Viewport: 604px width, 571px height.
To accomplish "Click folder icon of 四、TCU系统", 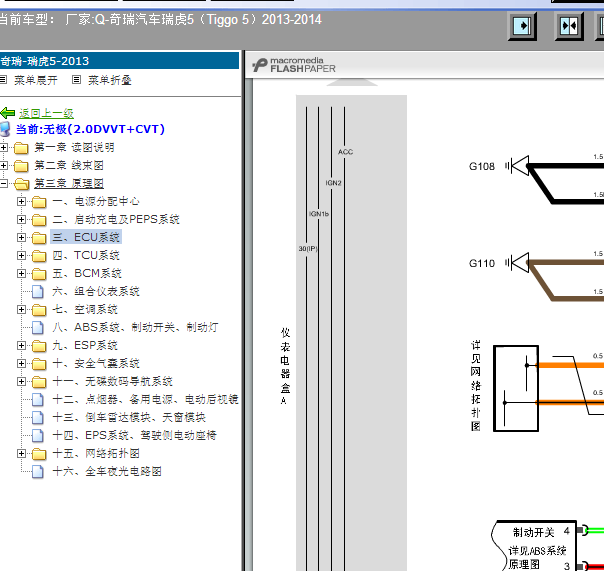I will [39, 256].
